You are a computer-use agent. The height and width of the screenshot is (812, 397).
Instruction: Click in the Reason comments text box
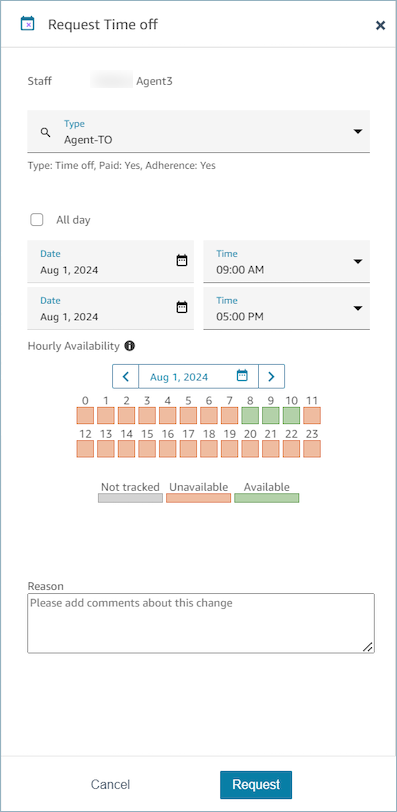coord(201,623)
